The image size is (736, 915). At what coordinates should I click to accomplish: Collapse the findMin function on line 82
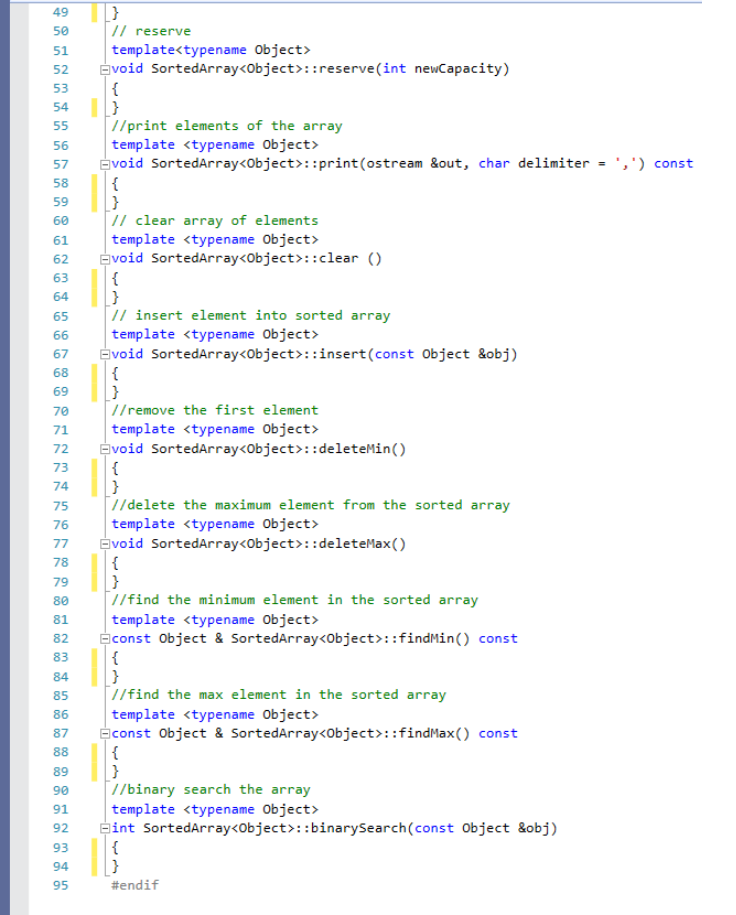pyautogui.click(x=104, y=639)
